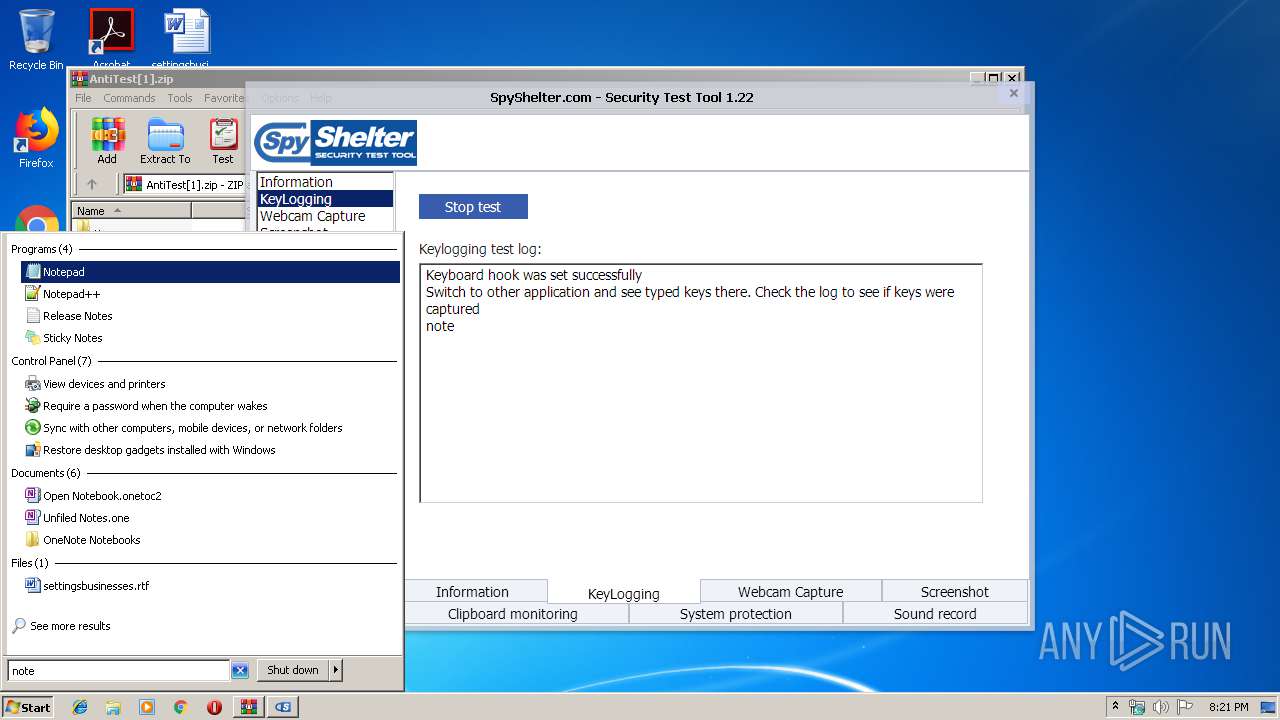The image size is (1280, 720).
Task: Open WinRAR File menu
Action: click(83, 98)
